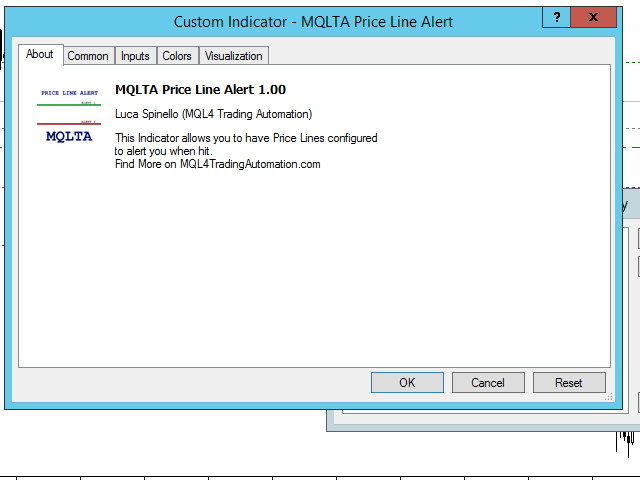Close the Custom Indicator dialog
The height and width of the screenshot is (480, 640).
coord(593,17)
